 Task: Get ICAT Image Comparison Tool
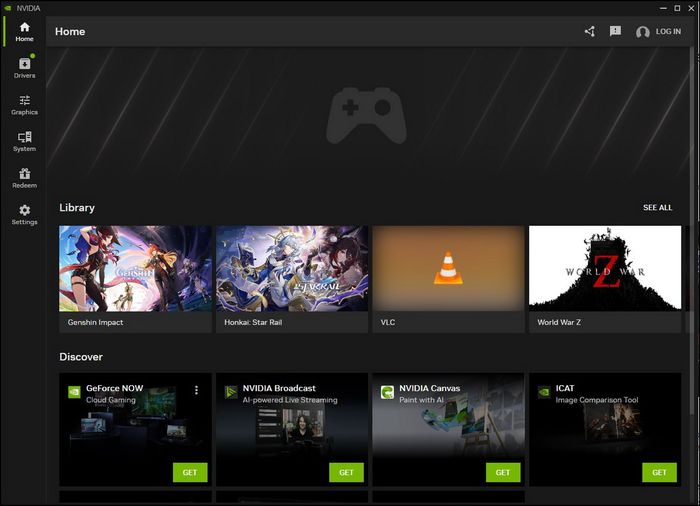click(659, 473)
